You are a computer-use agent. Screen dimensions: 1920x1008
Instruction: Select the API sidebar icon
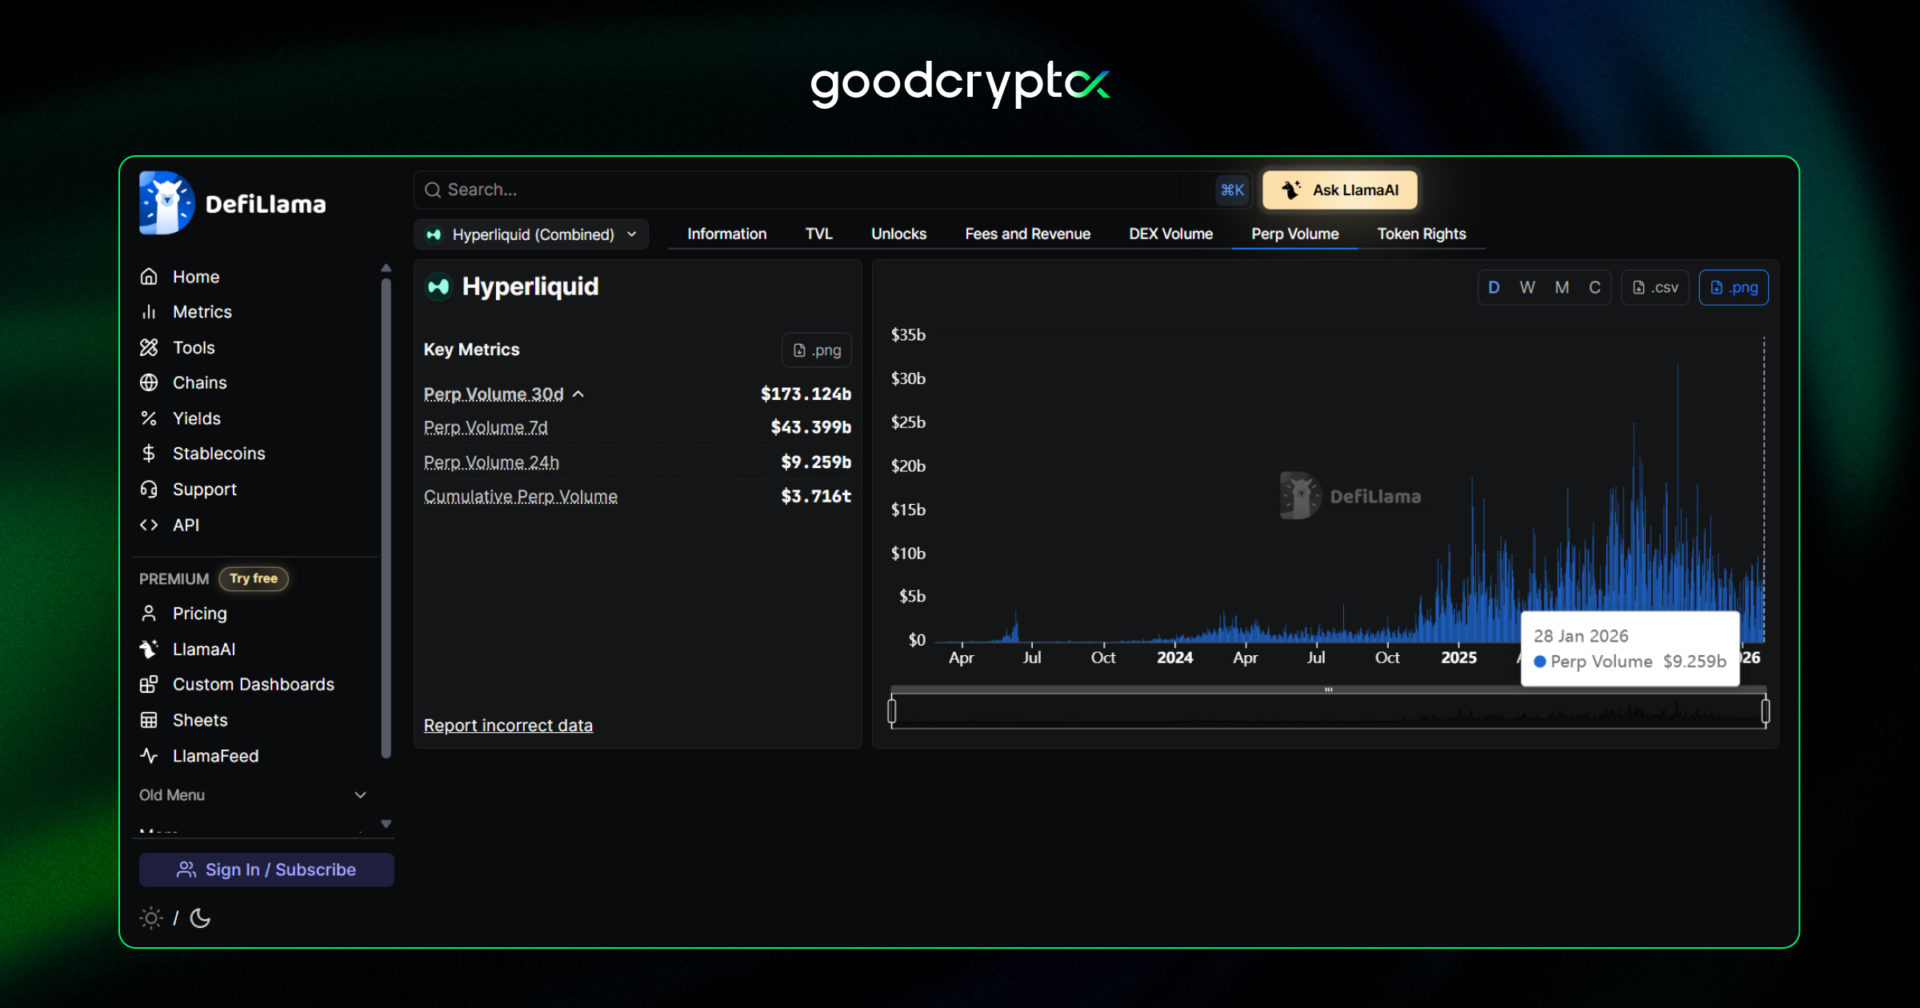[148, 524]
